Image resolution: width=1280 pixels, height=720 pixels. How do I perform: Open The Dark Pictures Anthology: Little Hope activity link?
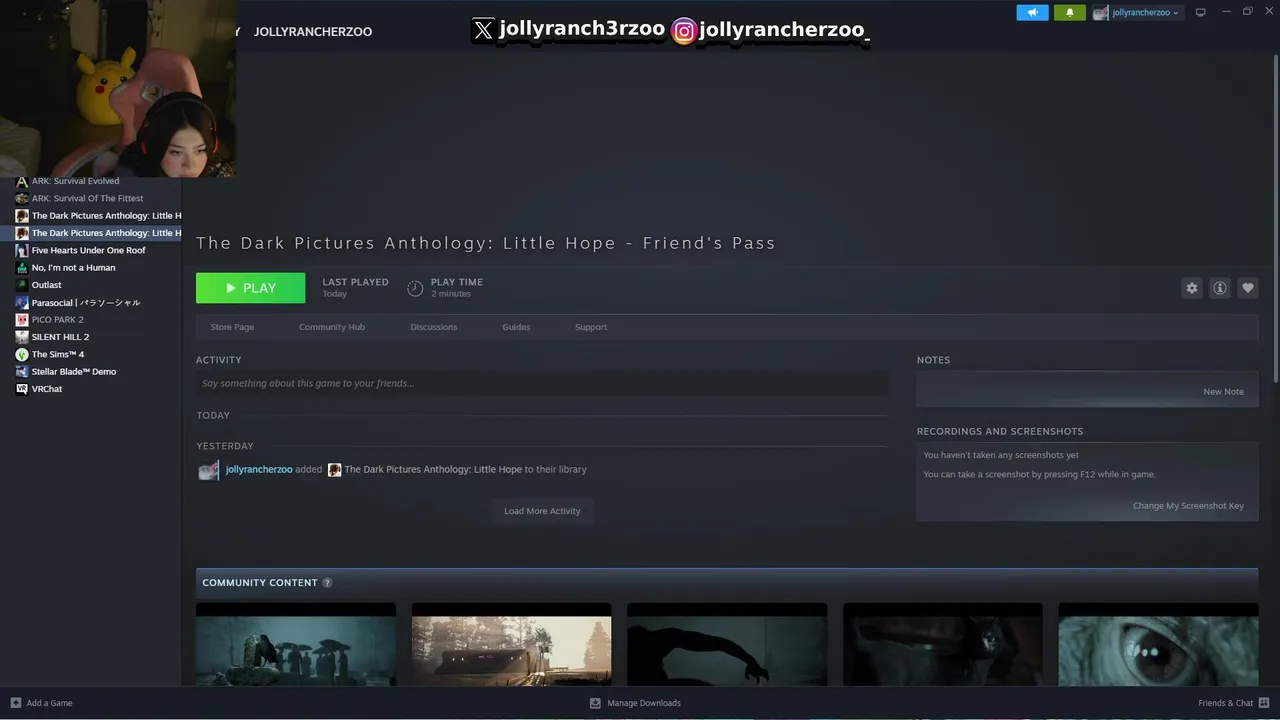433,469
